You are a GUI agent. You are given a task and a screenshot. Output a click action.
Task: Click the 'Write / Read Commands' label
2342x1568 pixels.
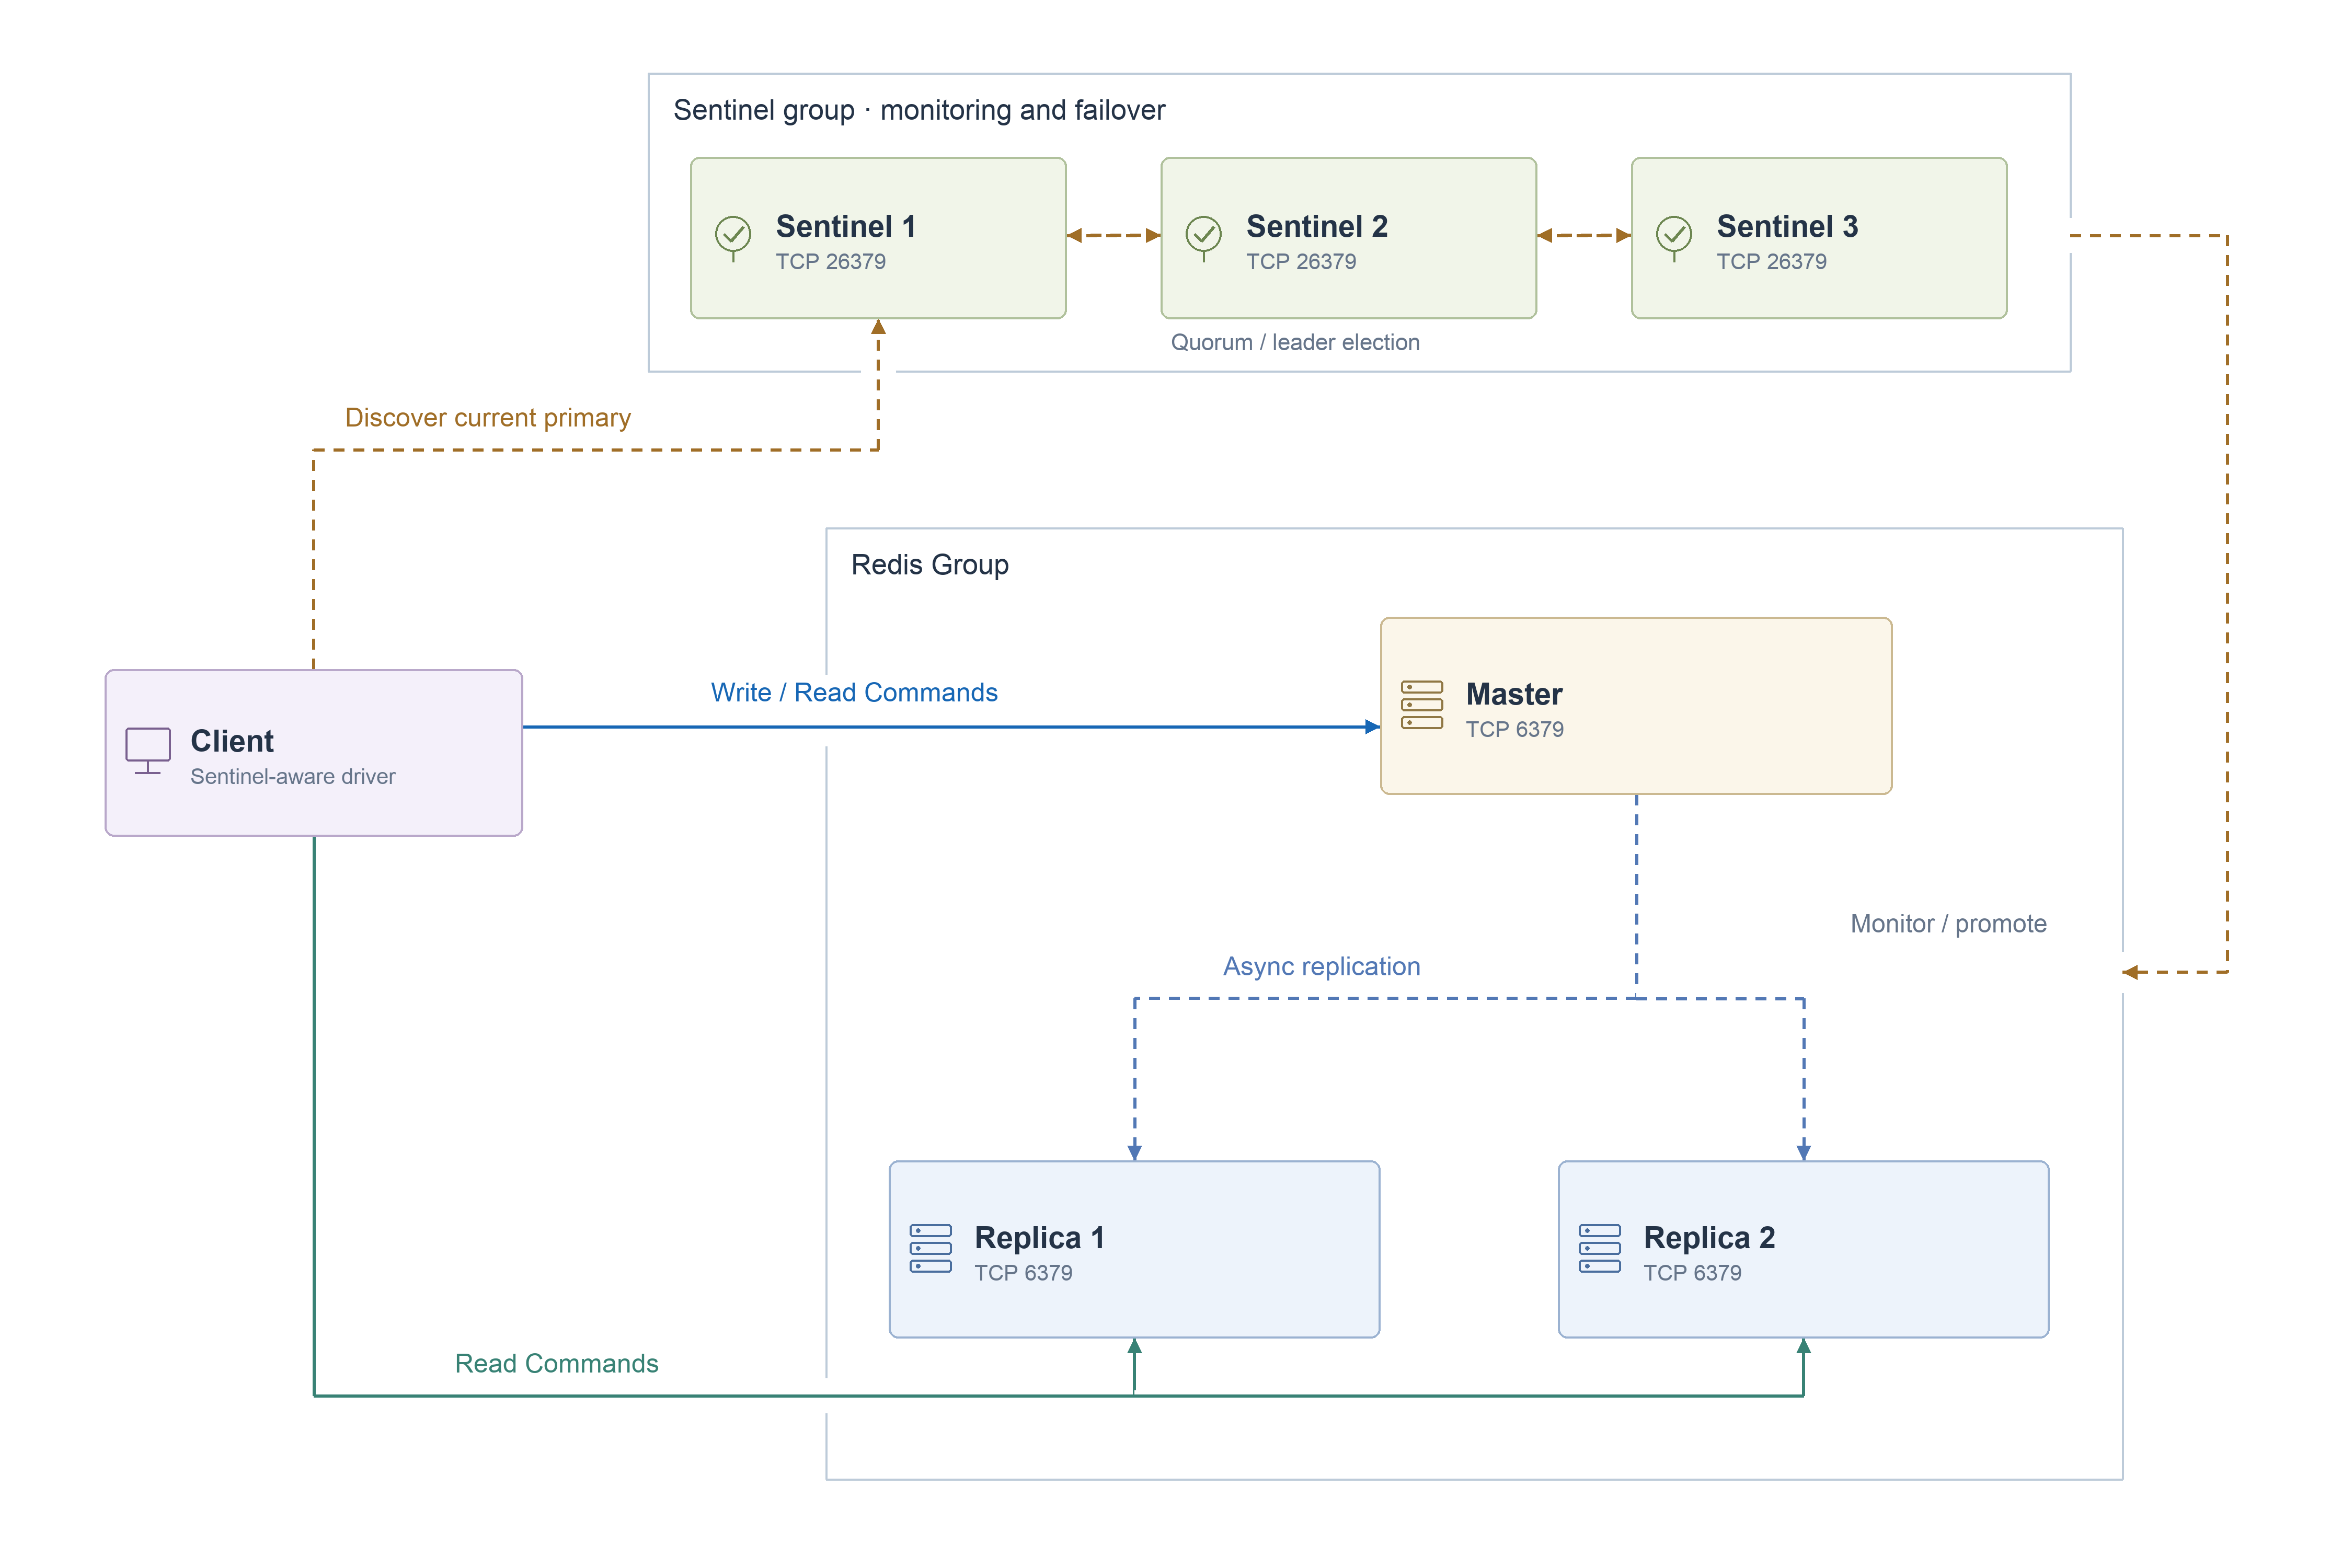tap(854, 692)
